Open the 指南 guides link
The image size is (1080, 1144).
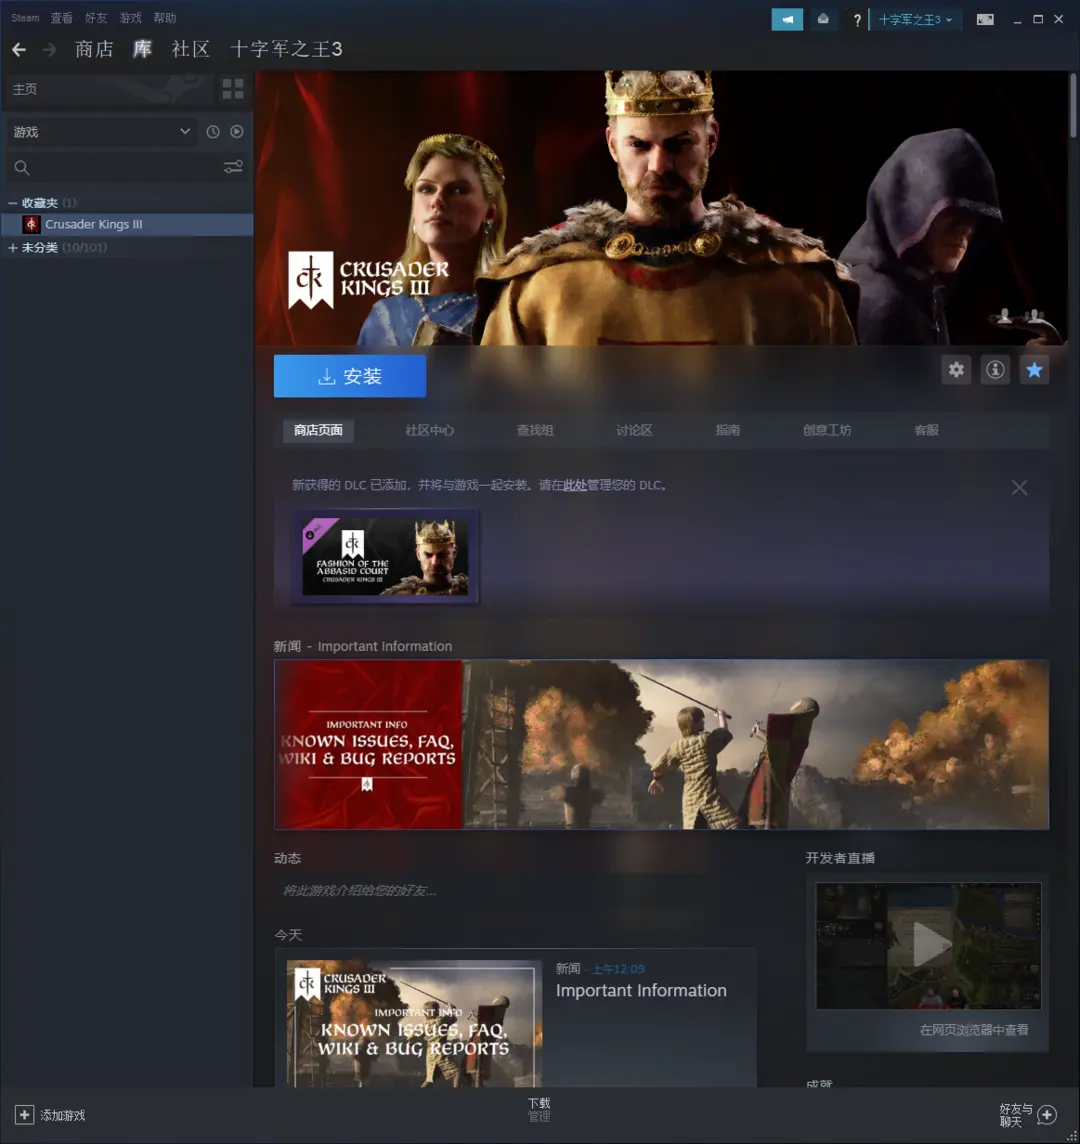(x=728, y=430)
